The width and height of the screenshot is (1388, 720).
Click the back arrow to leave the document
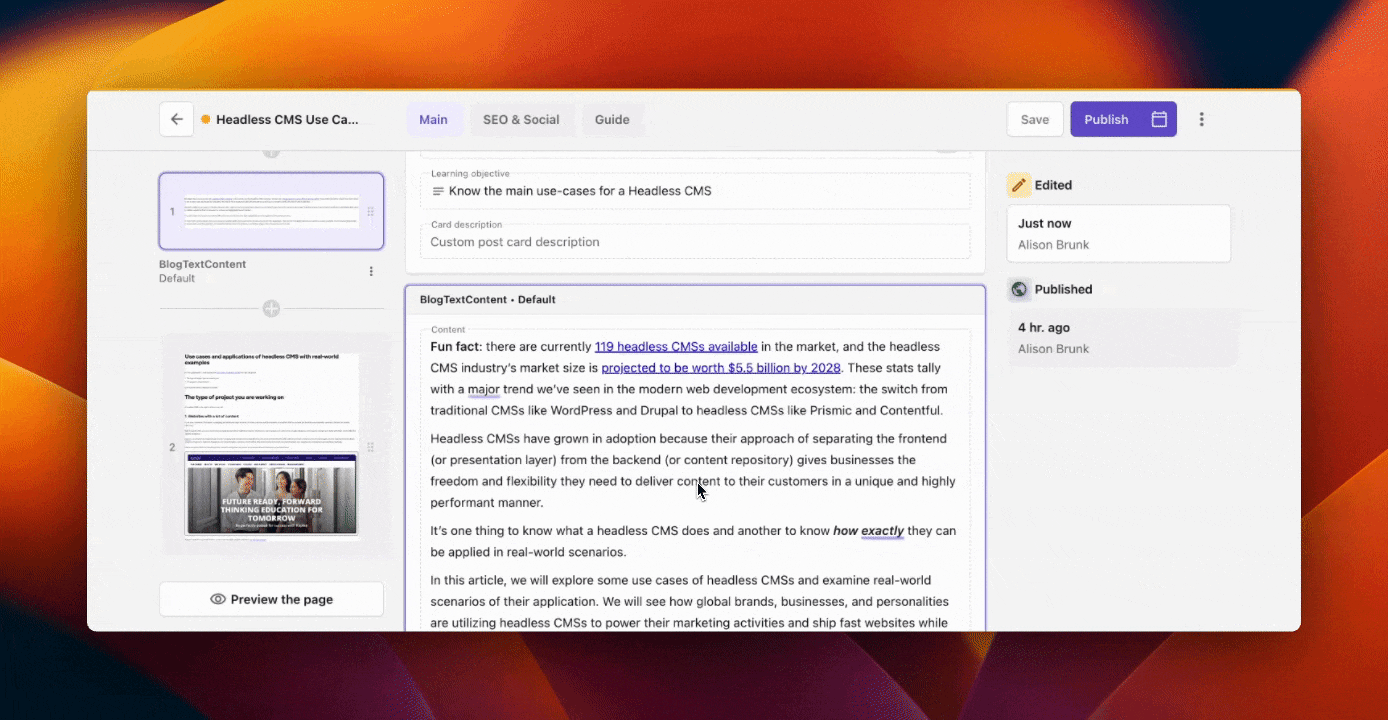tap(176, 118)
